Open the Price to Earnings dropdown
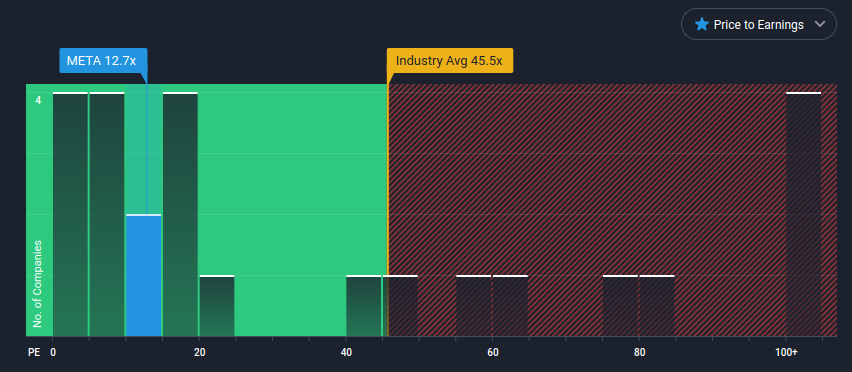The width and height of the screenshot is (852, 372). click(759, 24)
